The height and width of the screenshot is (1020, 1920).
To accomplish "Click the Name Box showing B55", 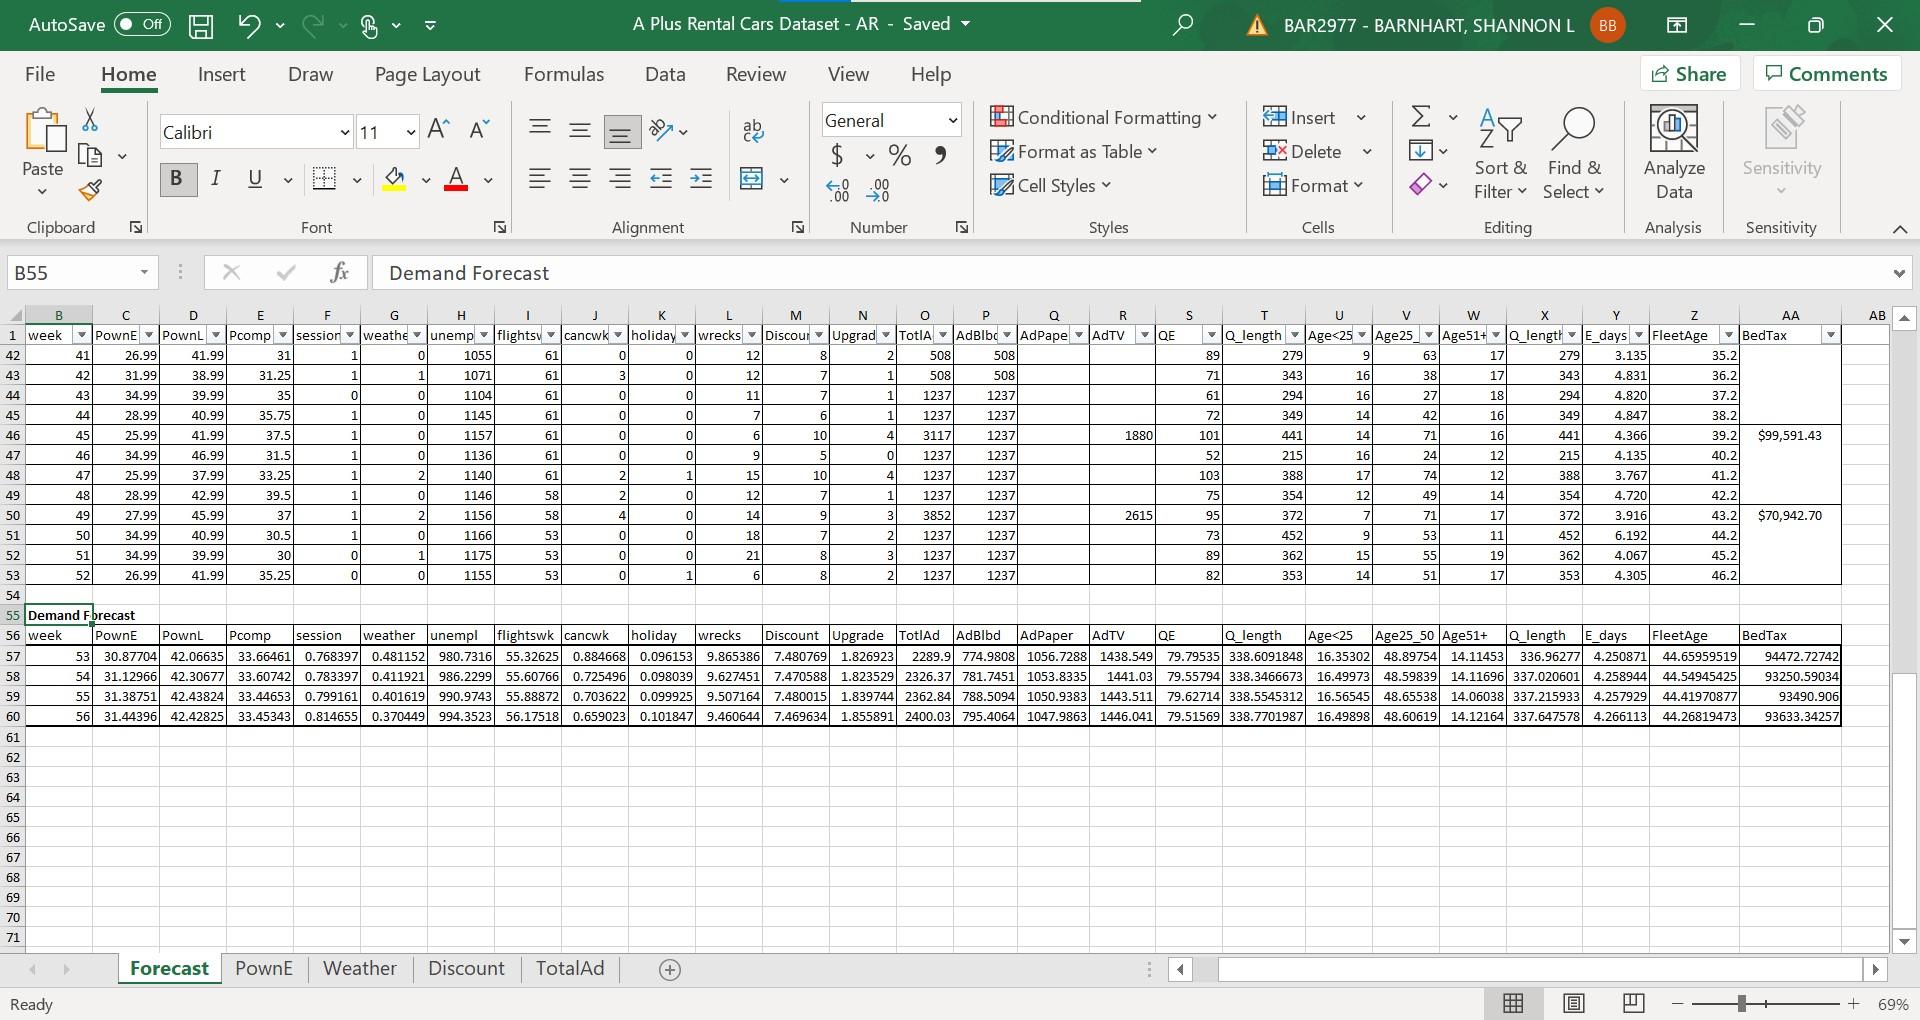I will (72, 272).
